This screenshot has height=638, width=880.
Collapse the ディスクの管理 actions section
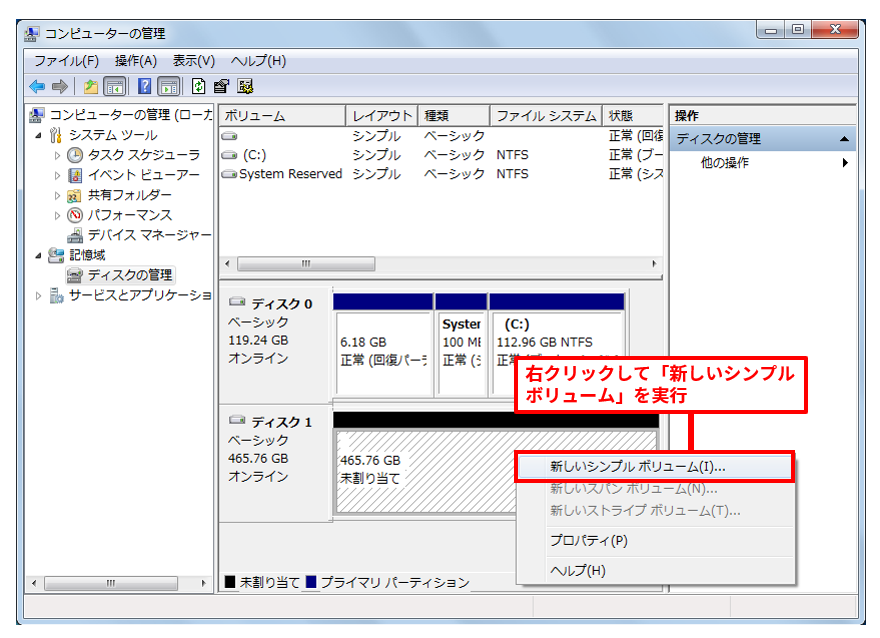pos(844,139)
